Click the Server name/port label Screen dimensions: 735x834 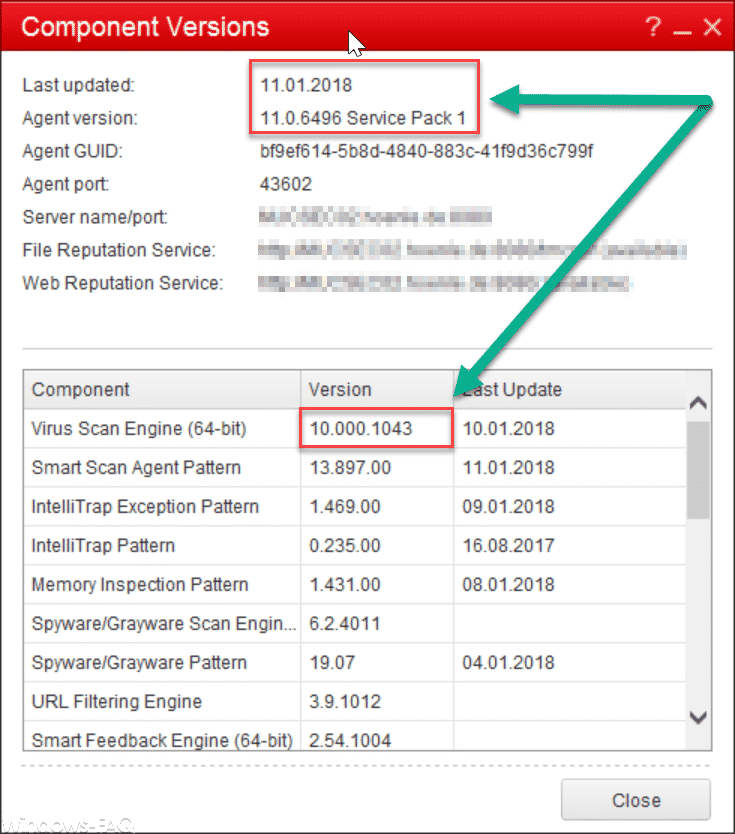[95, 217]
